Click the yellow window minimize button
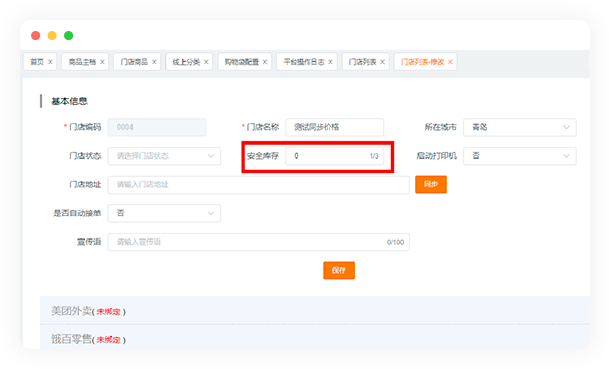The width and height of the screenshot is (609, 369). 52,36
